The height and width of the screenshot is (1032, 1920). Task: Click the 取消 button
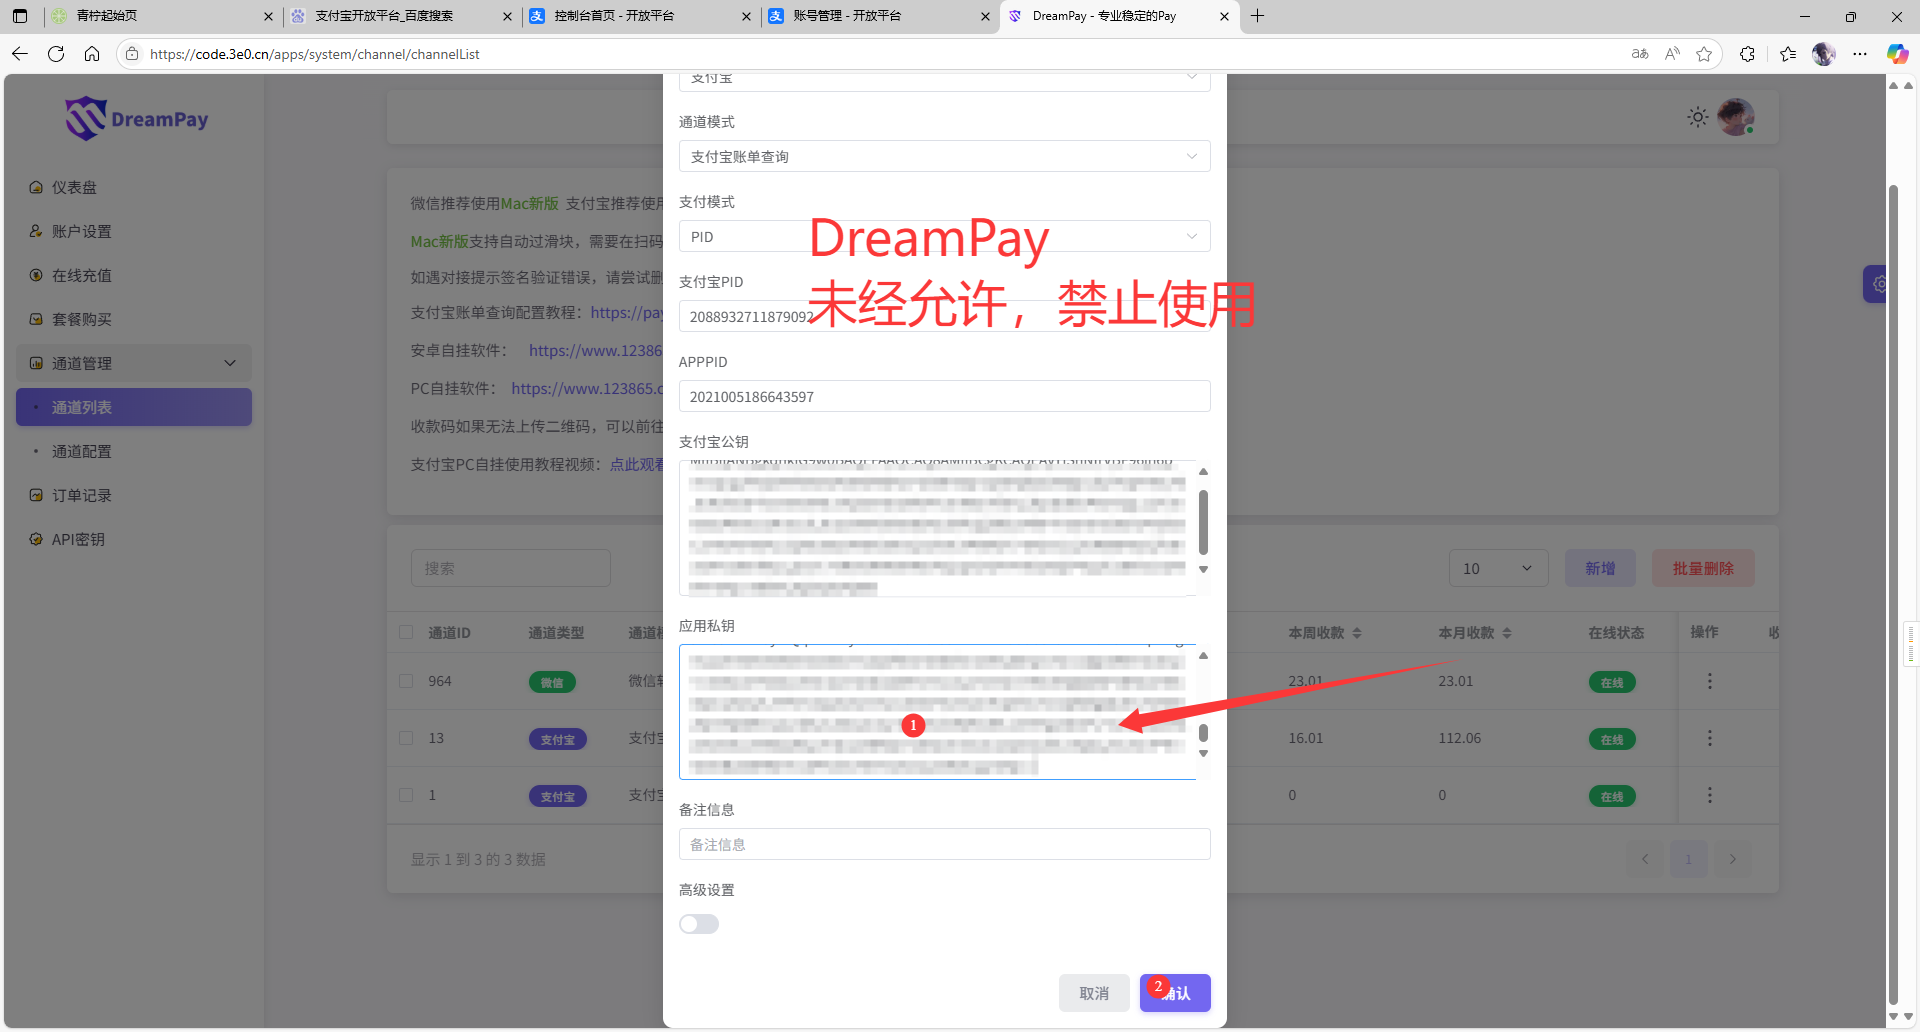1094,993
